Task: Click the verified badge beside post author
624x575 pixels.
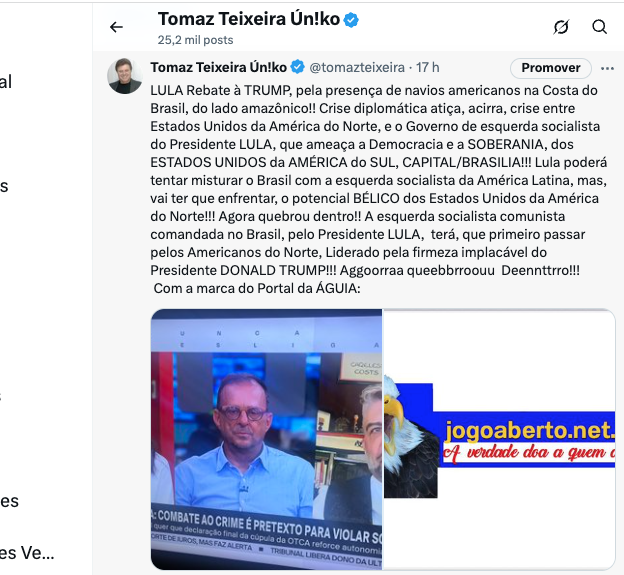Action: 297,67
